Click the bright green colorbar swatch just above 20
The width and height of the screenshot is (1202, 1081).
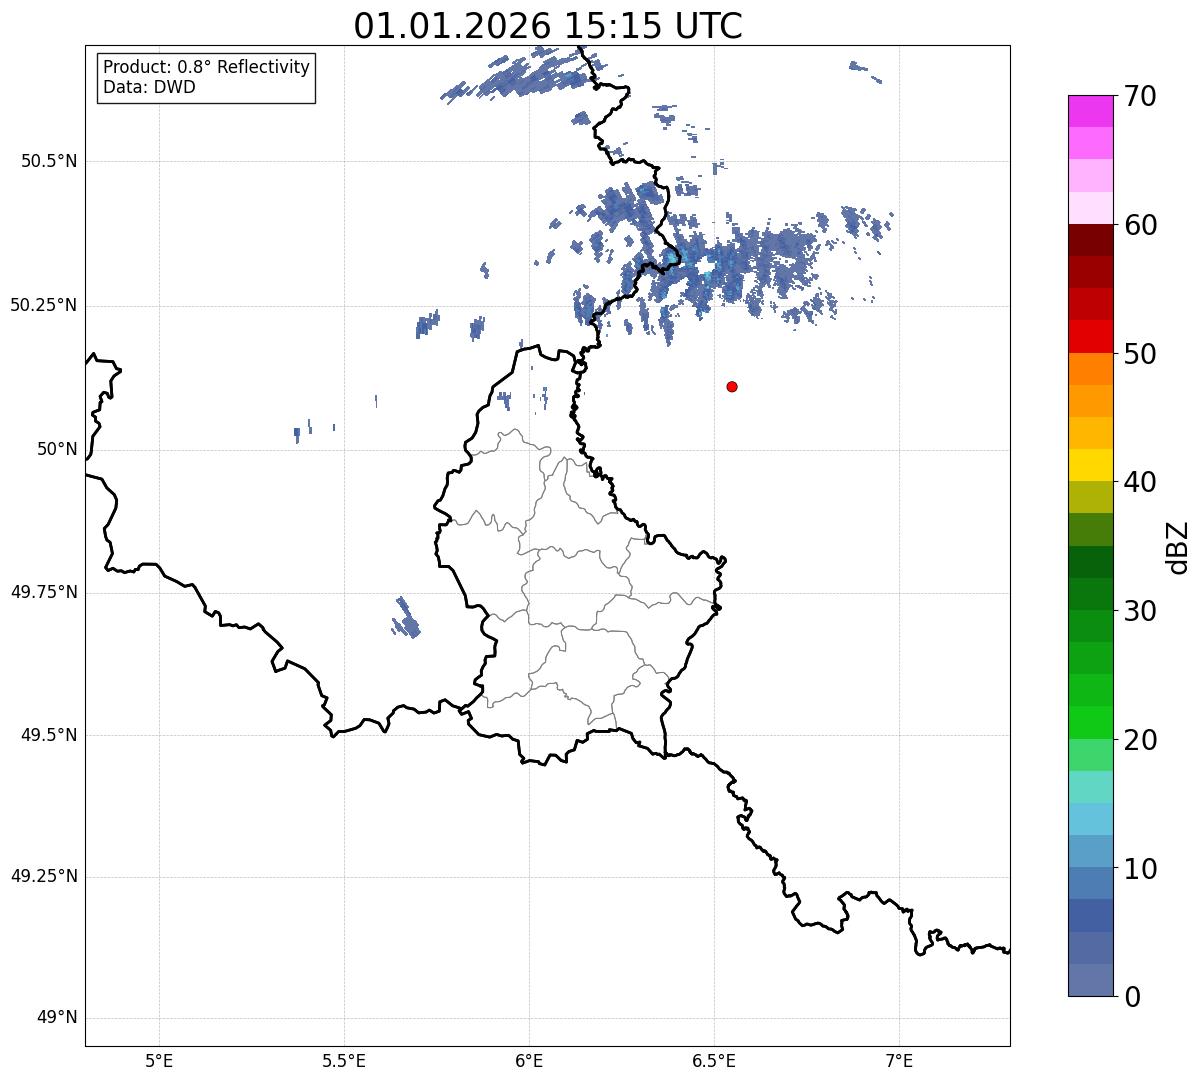[1090, 722]
